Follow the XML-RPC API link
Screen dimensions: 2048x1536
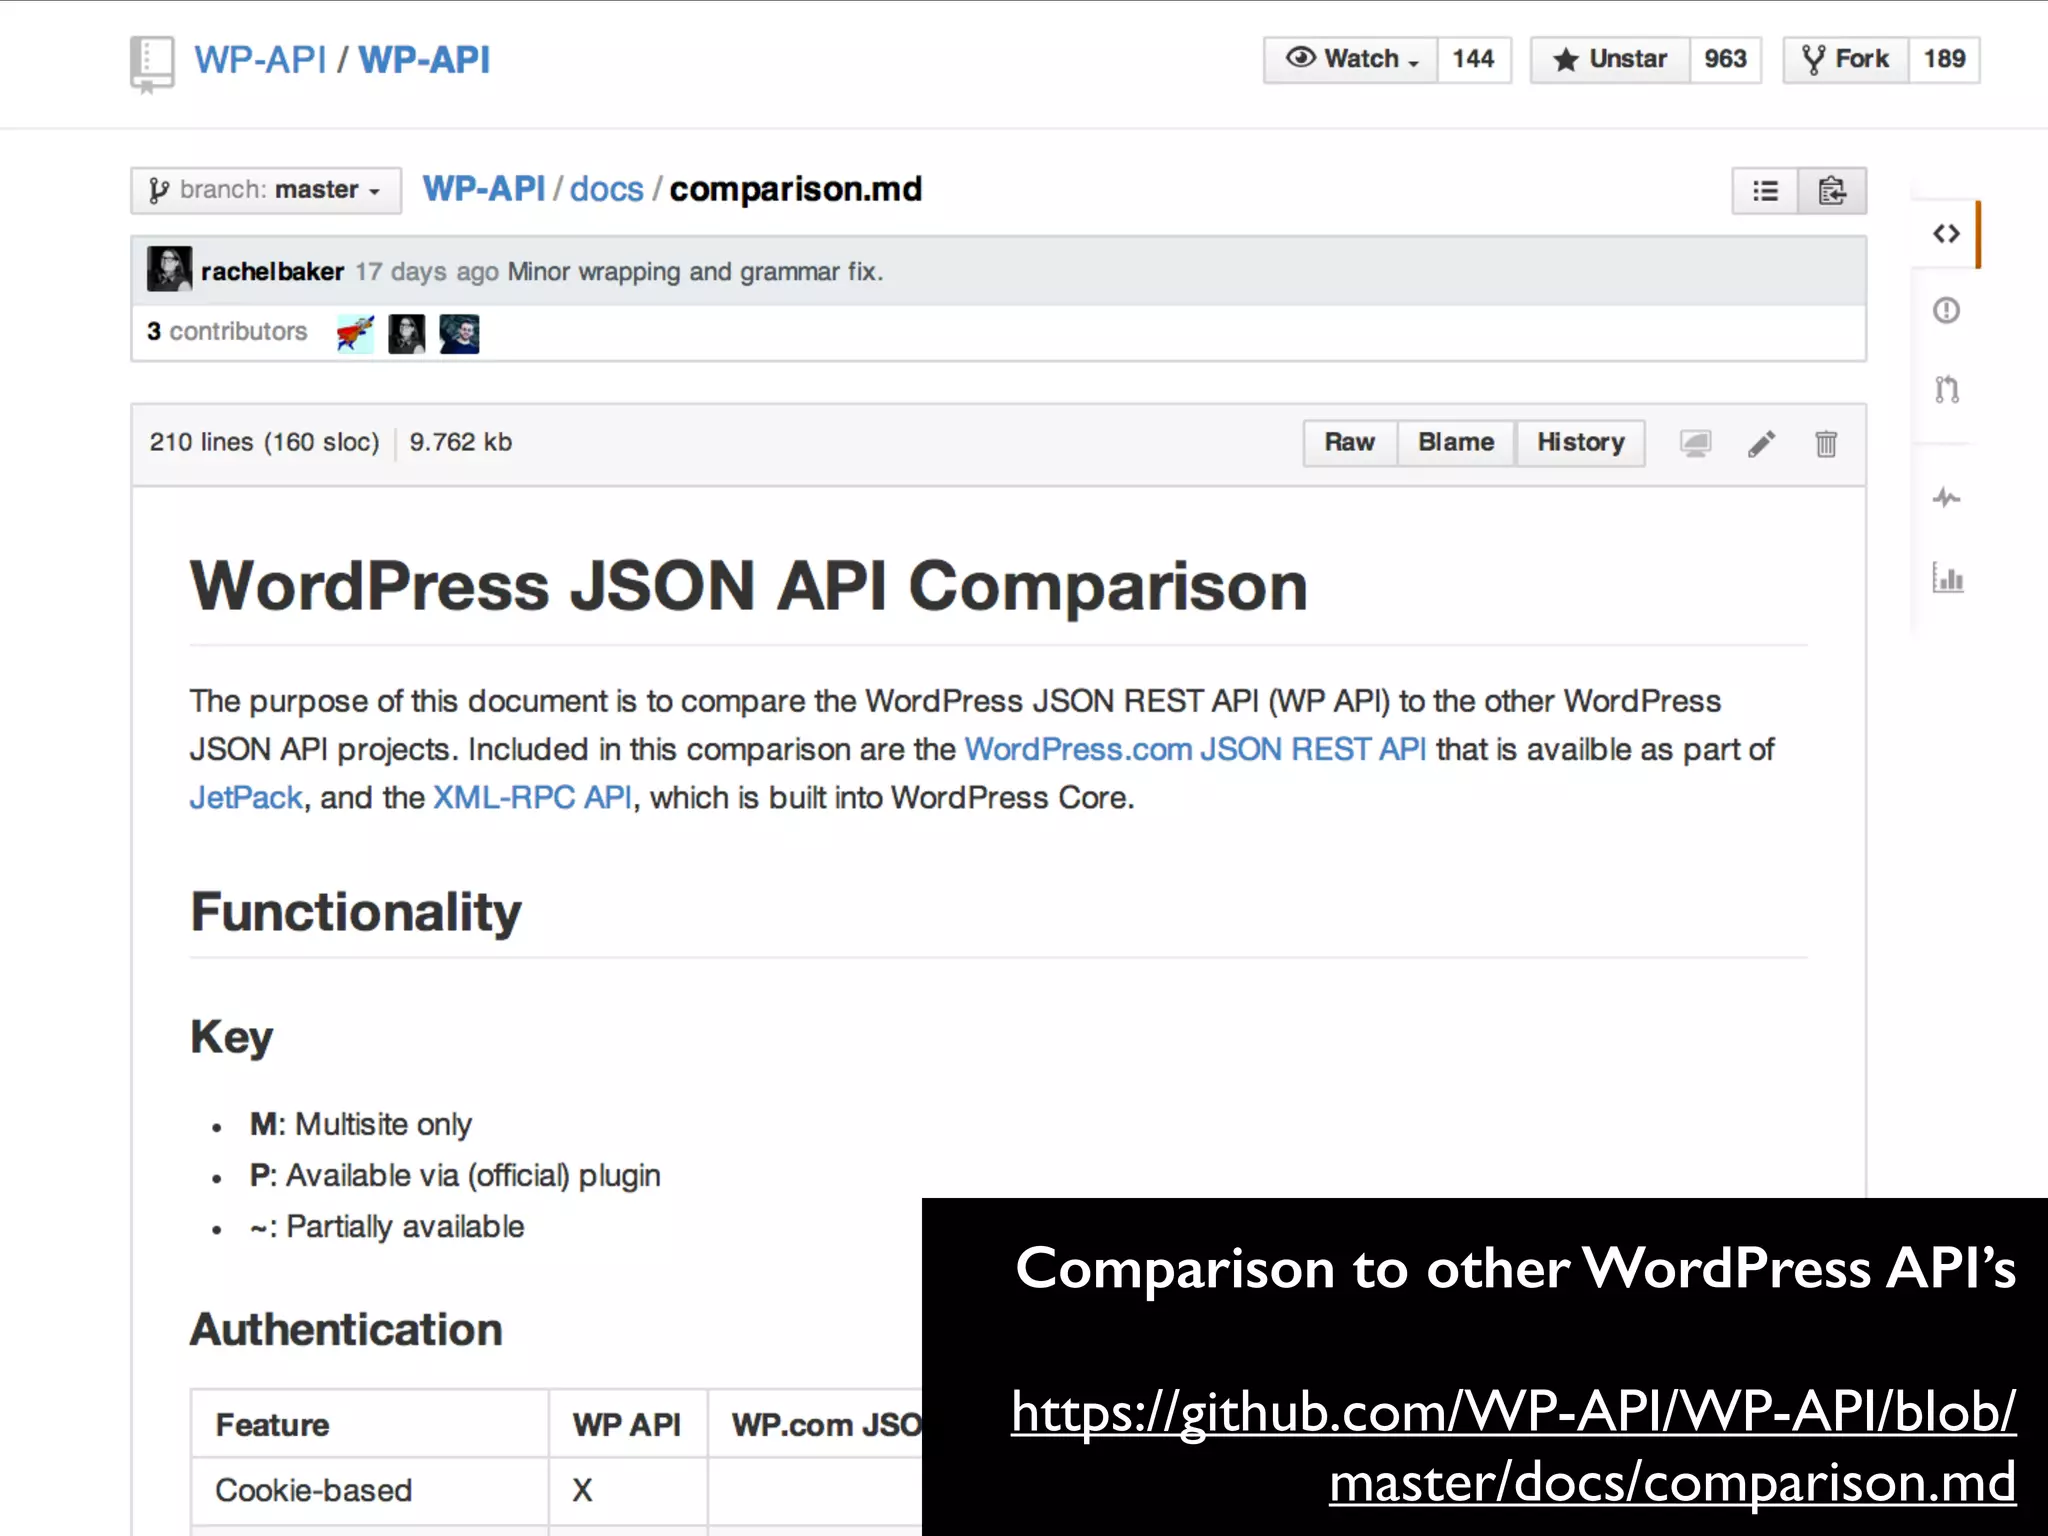click(x=532, y=798)
